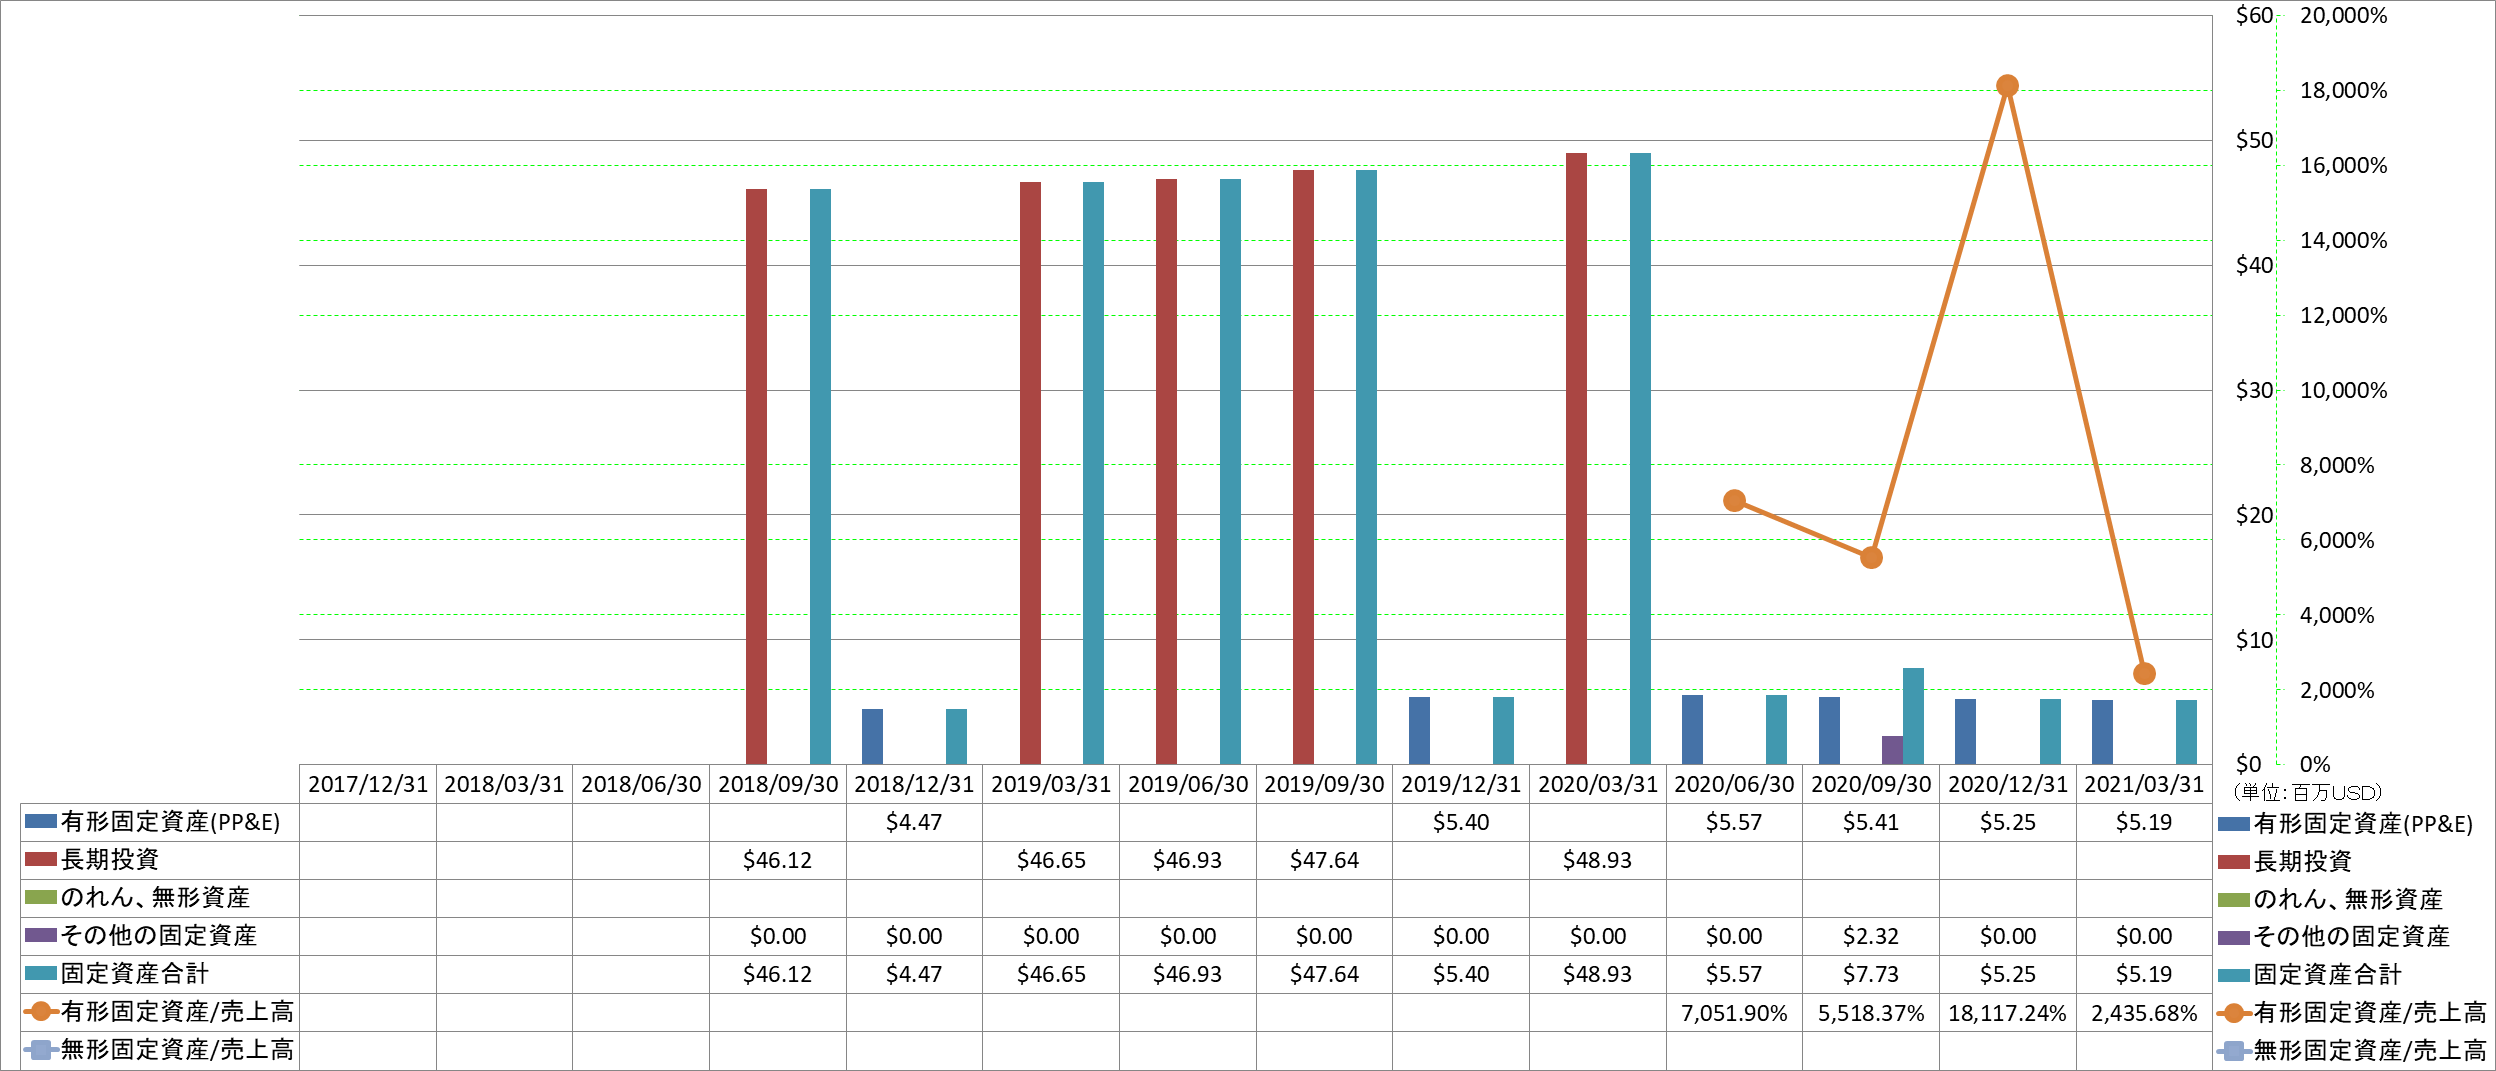Select the orange data point for 2021/03/31
The image size is (2496, 1071).
click(x=2144, y=674)
